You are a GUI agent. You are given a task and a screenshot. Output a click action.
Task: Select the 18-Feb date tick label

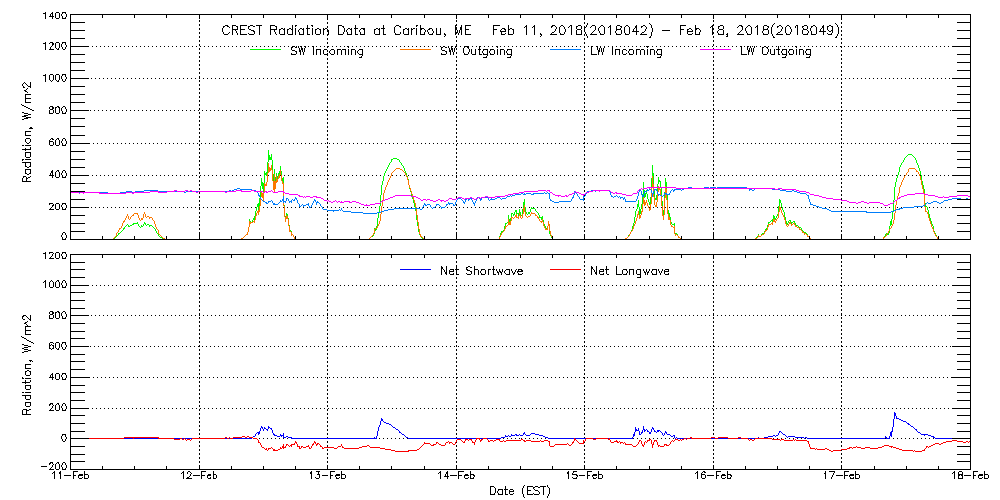point(969,477)
